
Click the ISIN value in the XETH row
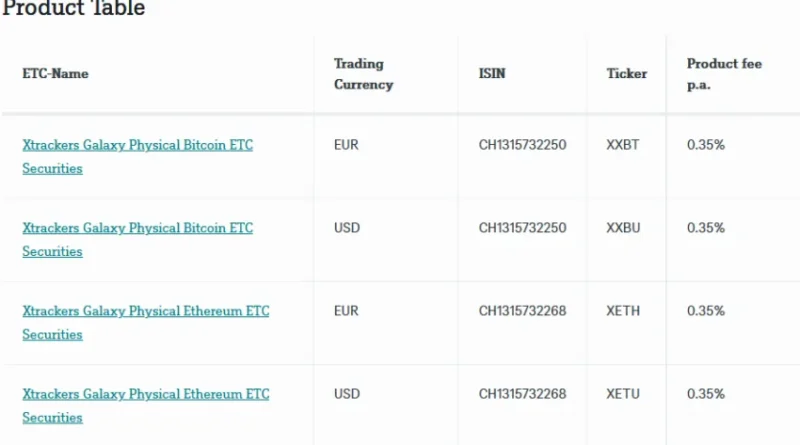coord(522,311)
